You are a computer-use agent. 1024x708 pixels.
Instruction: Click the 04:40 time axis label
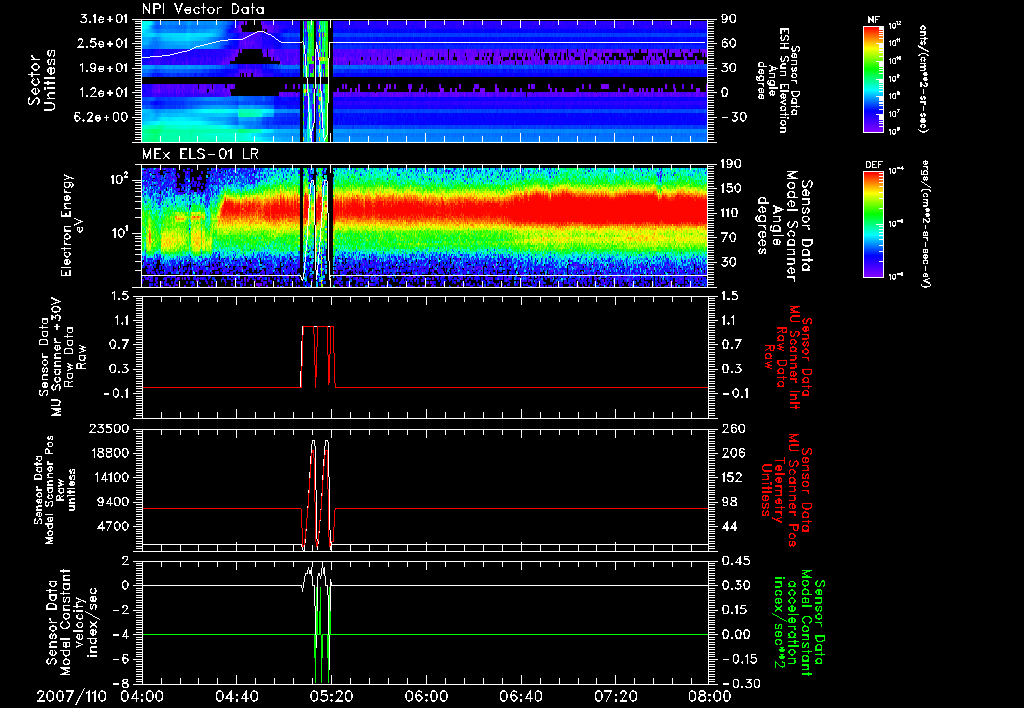pos(236,696)
